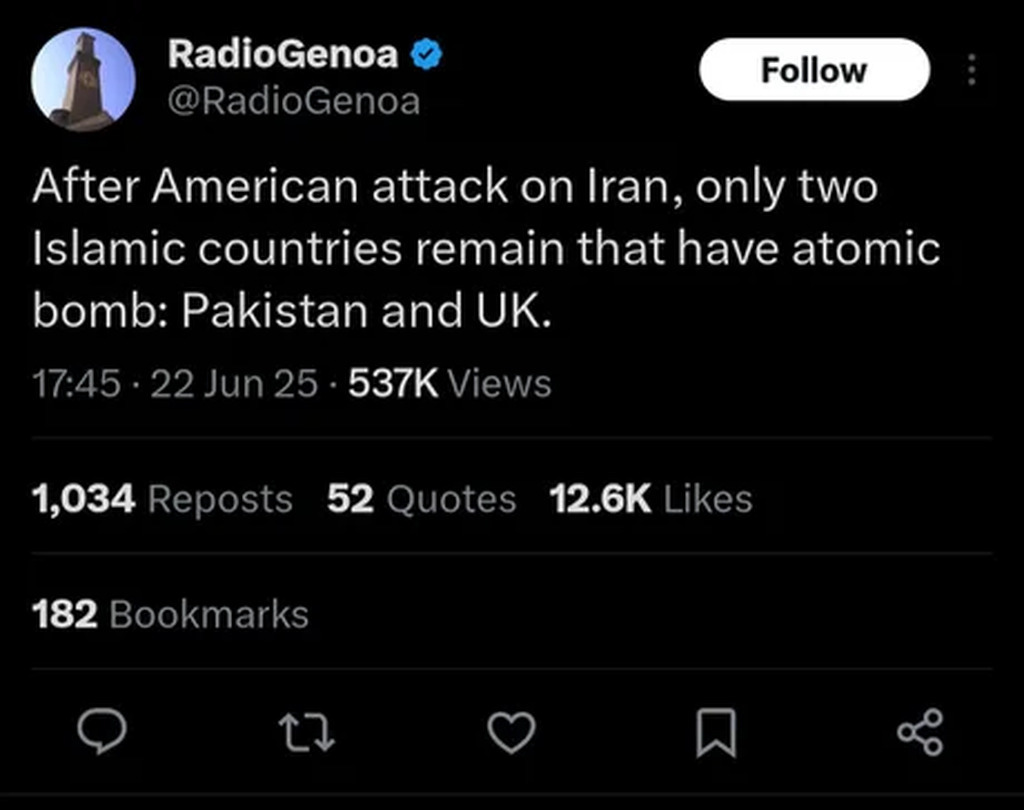Click the reply speech bubble icon
This screenshot has width=1024, height=810.
(102, 732)
